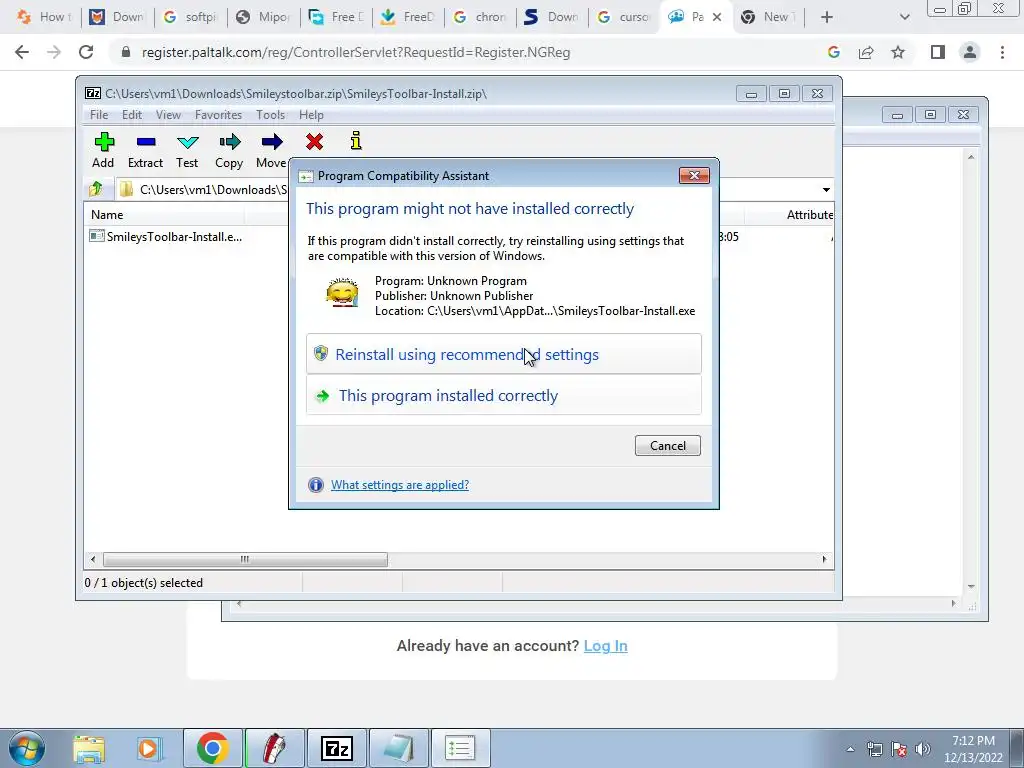Viewport: 1024px width, 768px height.
Task: Open Windows Start menu
Action: (26, 748)
